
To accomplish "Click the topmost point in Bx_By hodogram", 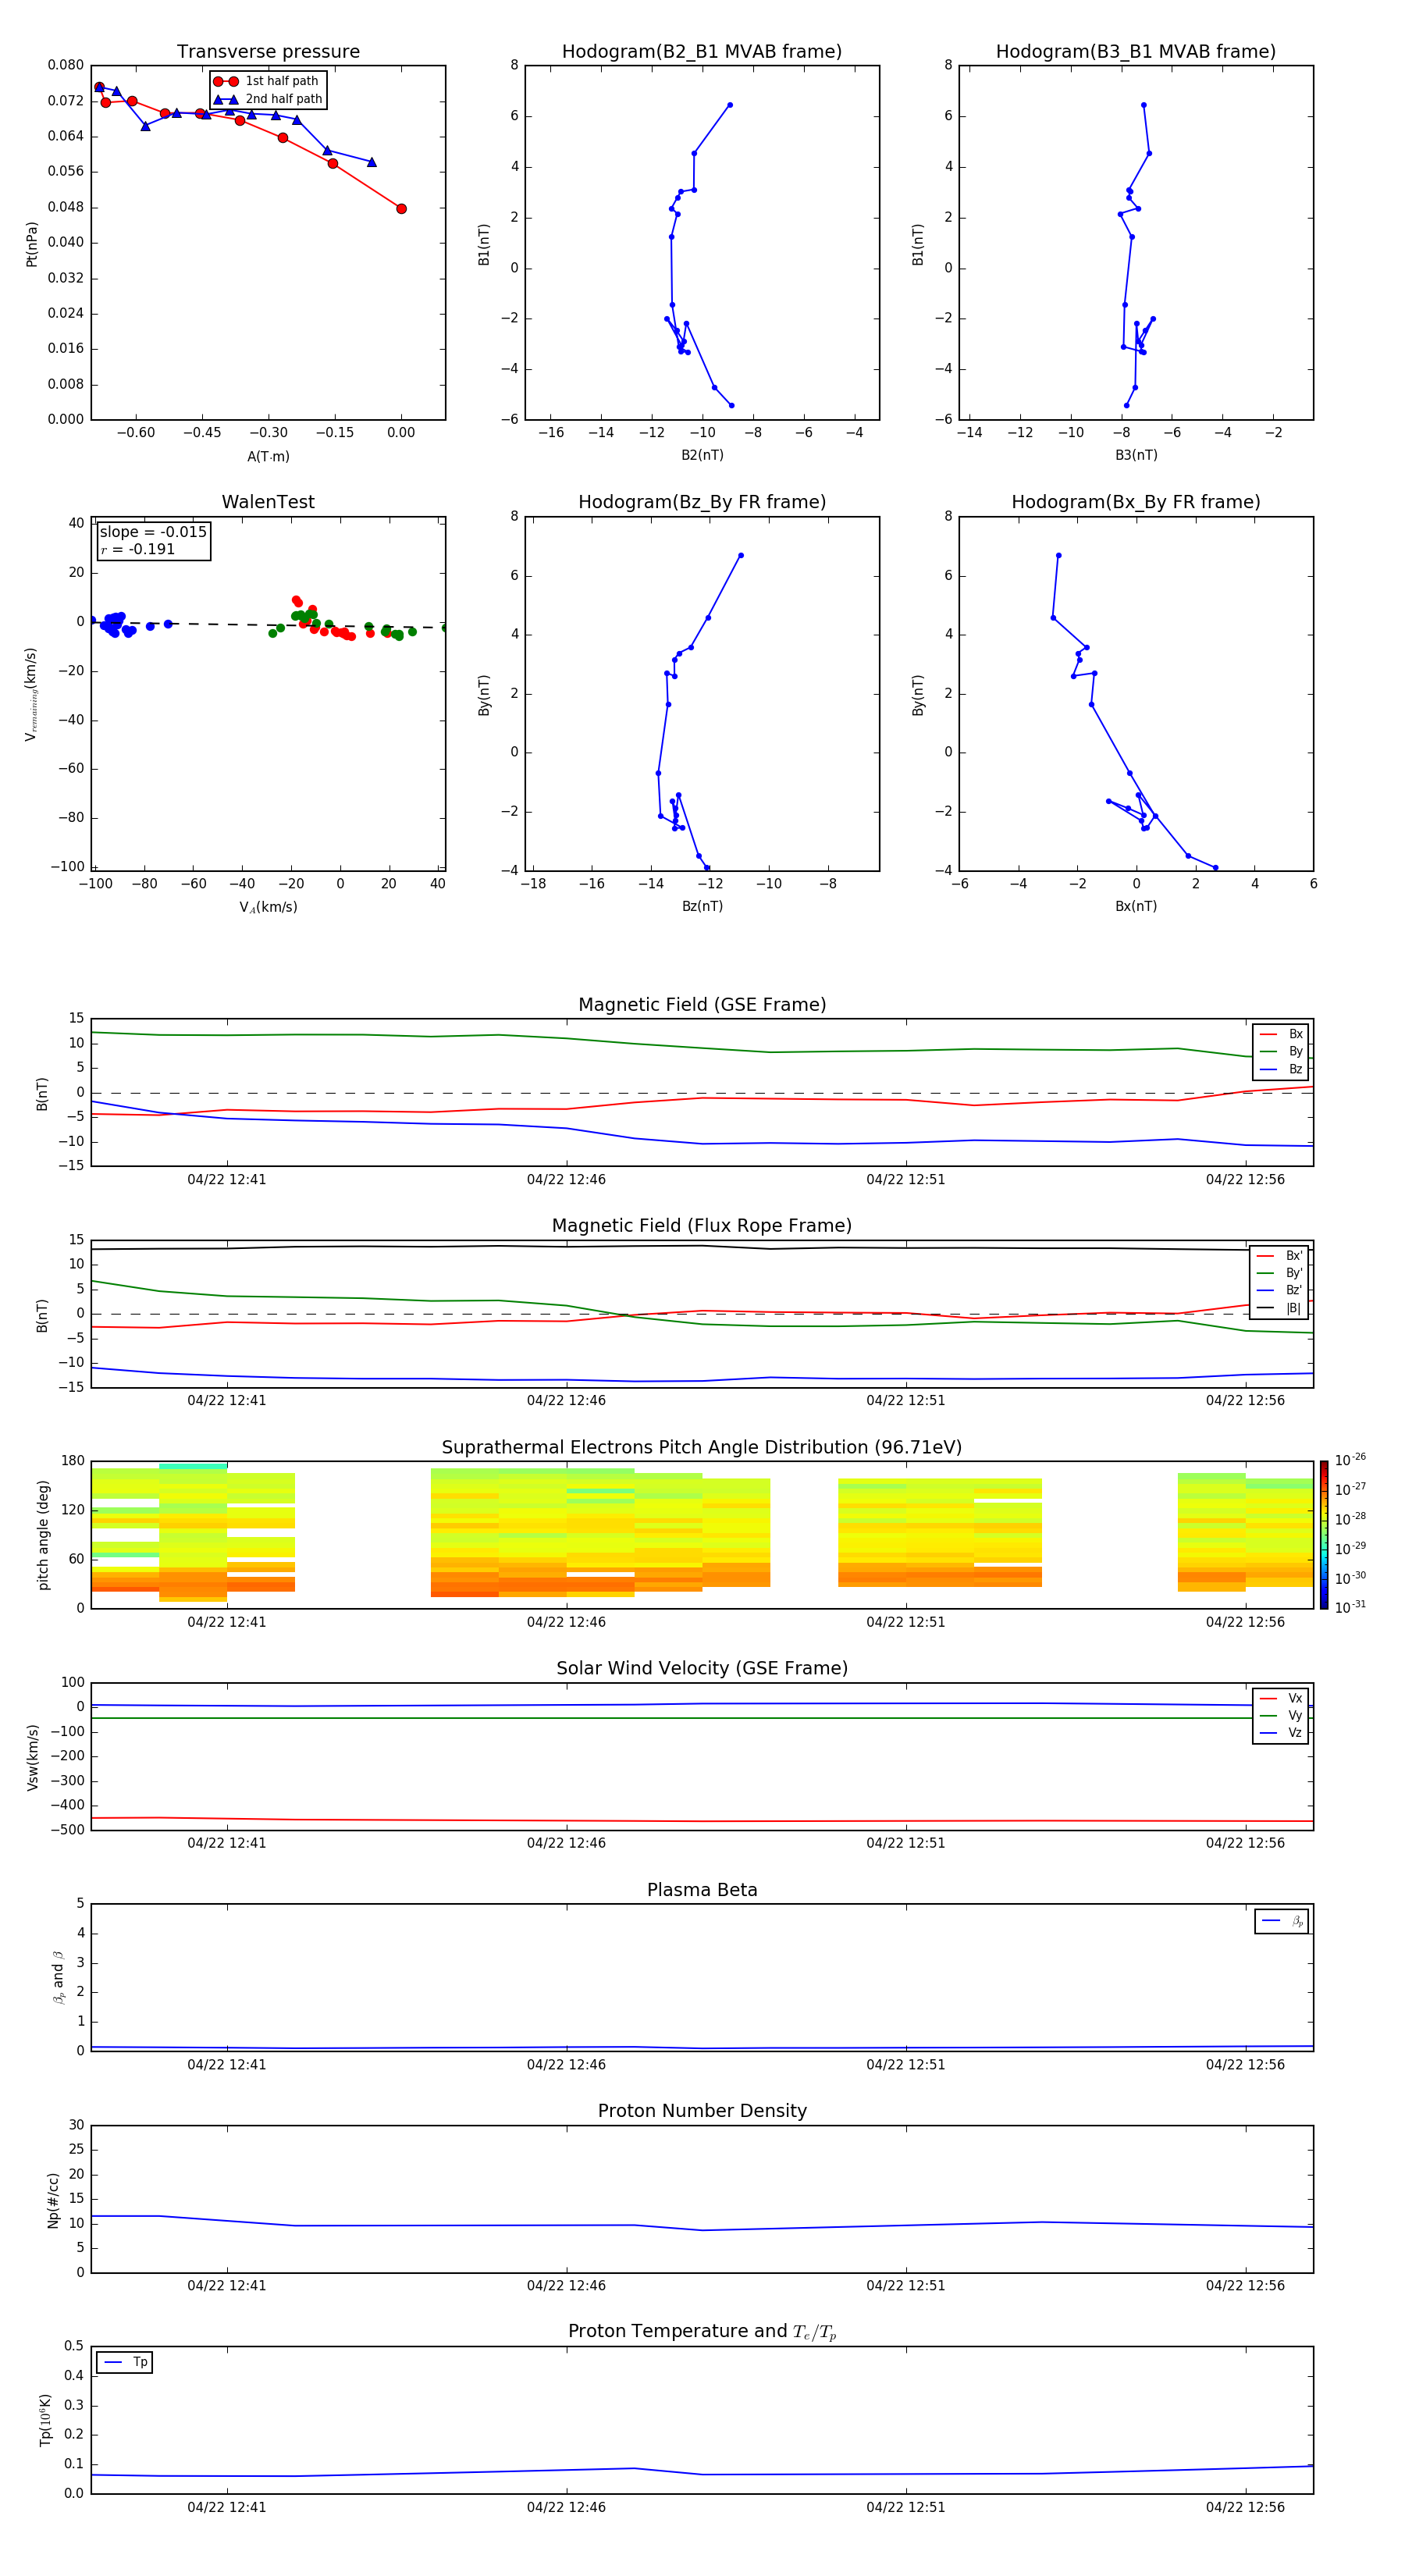I will pos(1058,555).
